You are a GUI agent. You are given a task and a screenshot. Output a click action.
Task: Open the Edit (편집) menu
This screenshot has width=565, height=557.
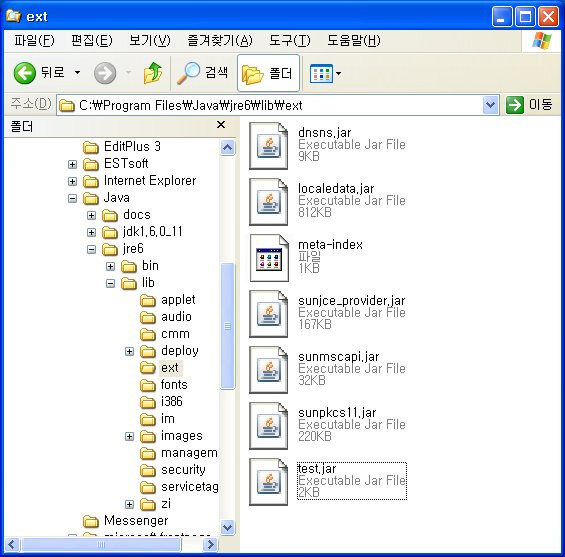[x=92, y=40]
